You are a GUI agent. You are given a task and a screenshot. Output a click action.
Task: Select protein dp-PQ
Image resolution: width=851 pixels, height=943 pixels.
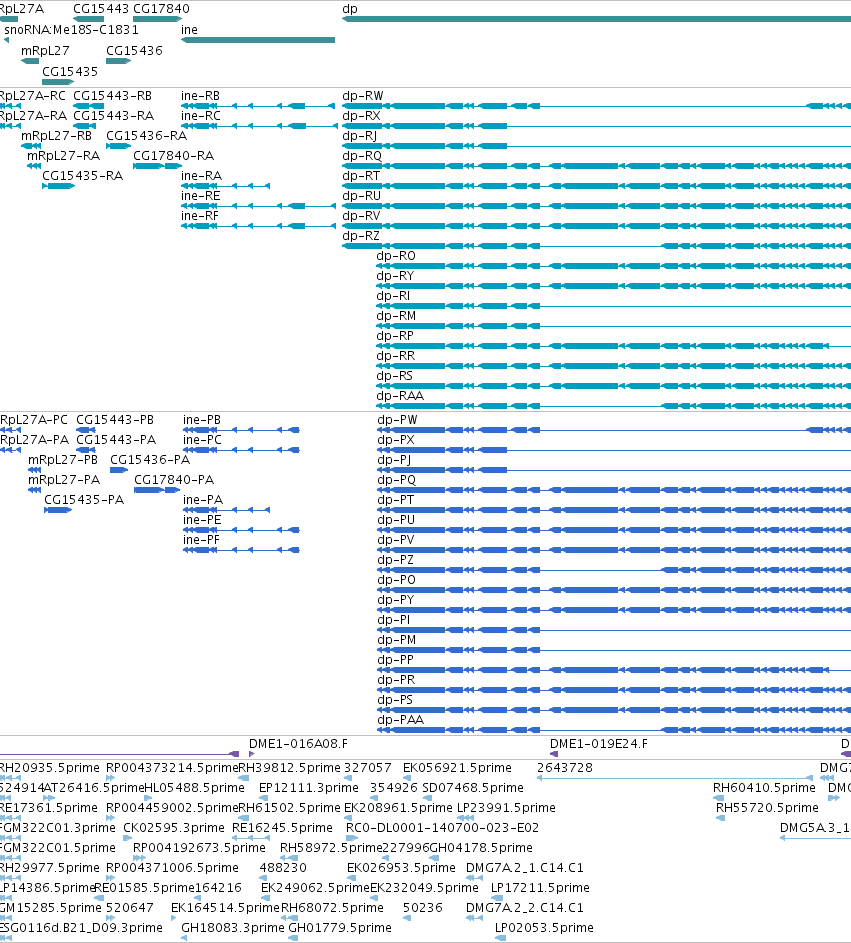pyautogui.click(x=614, y=490)
